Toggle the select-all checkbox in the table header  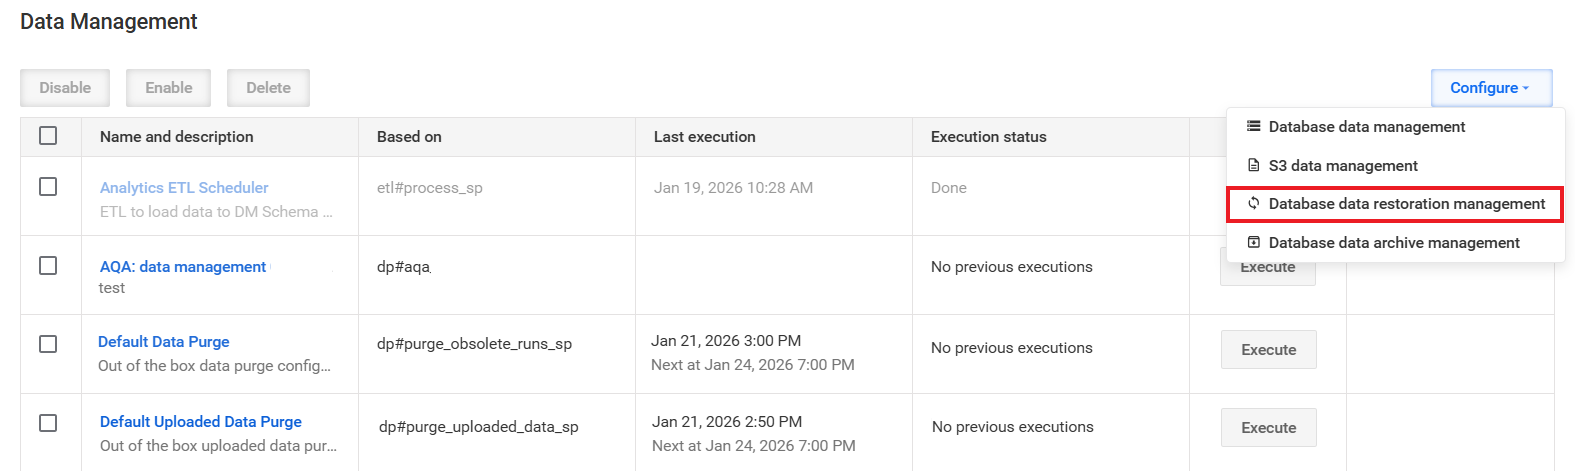tap(48, 136)
